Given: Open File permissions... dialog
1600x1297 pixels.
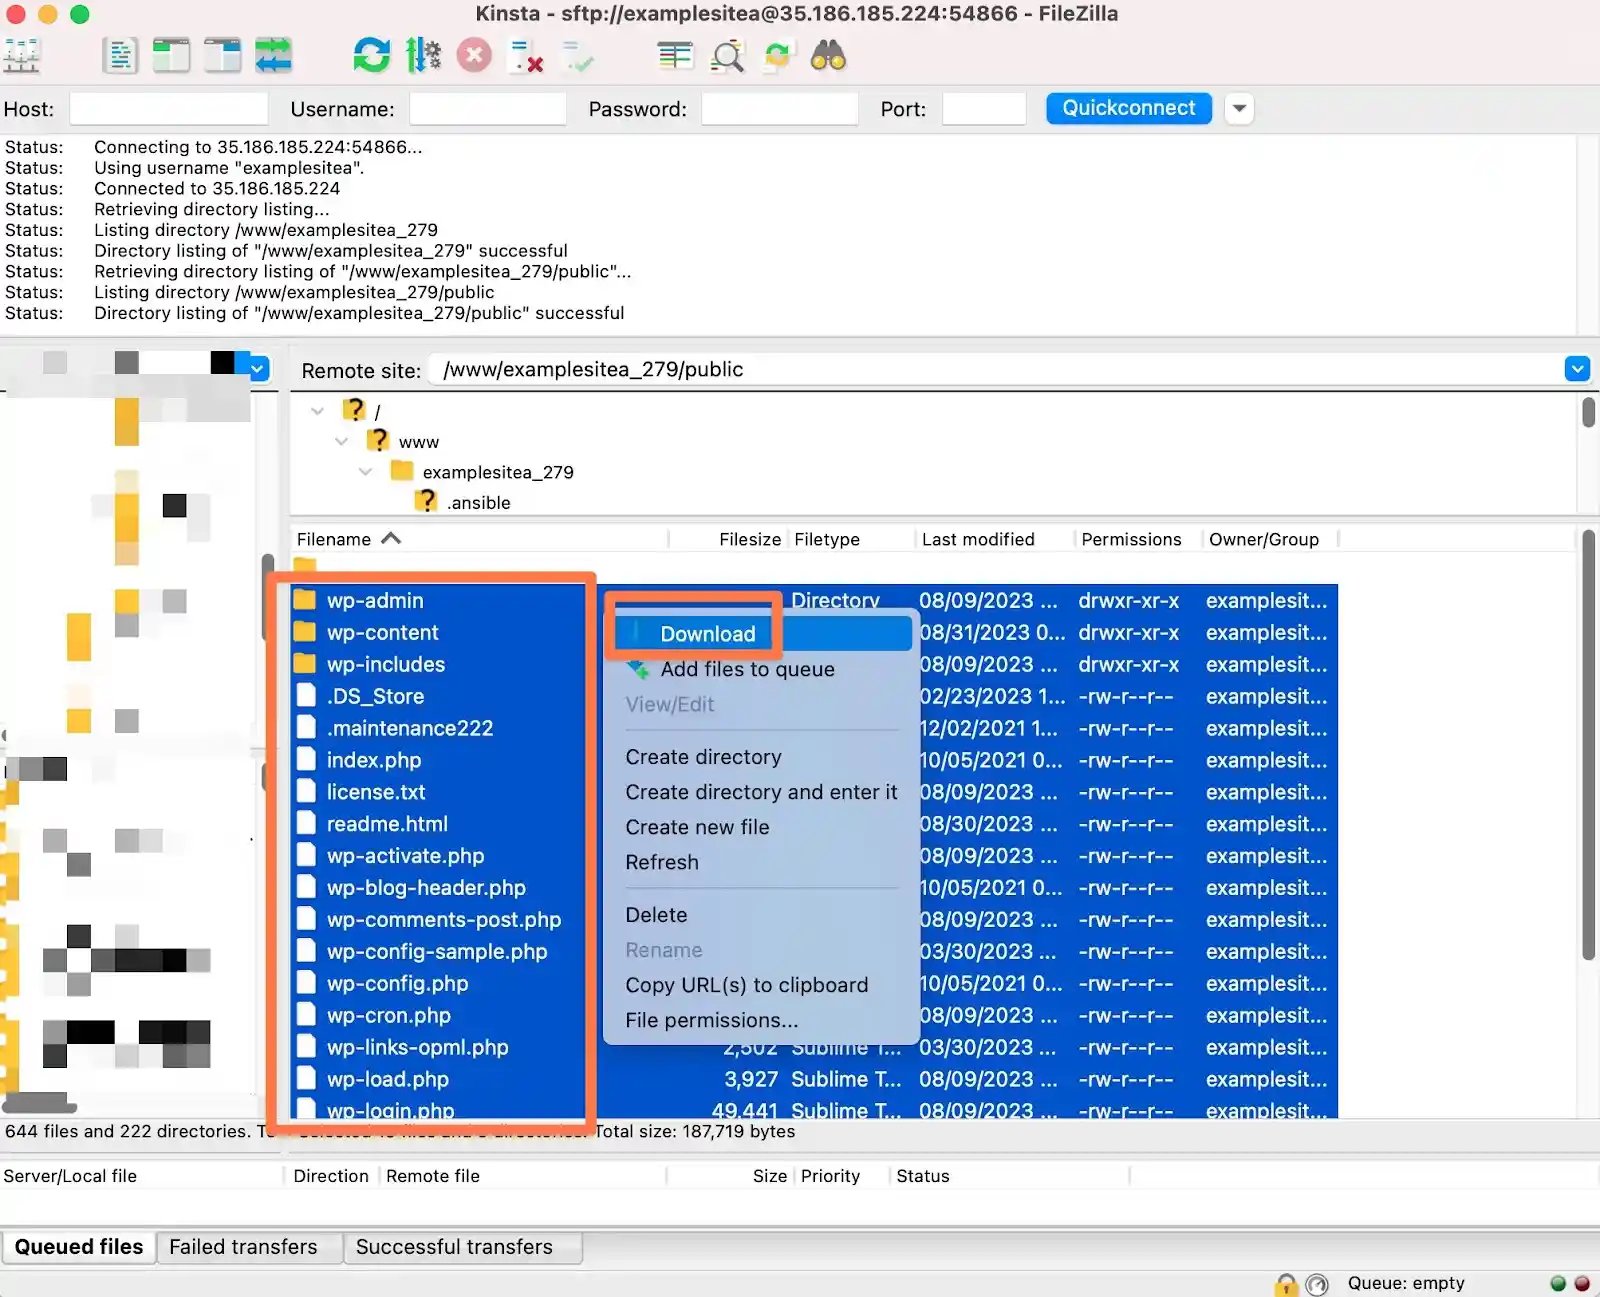Looking at the screenshot, I should tap(711, 1020).
